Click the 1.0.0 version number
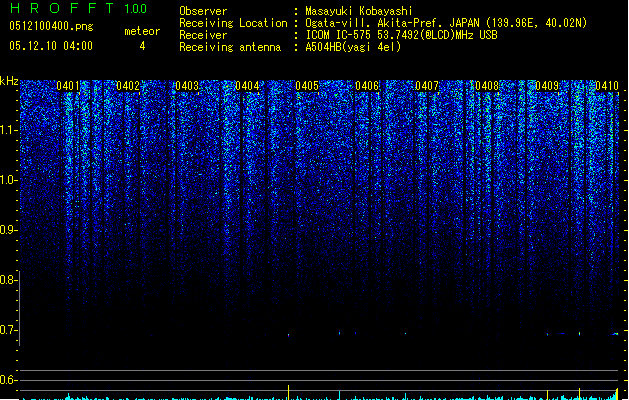 click(135, 9)
